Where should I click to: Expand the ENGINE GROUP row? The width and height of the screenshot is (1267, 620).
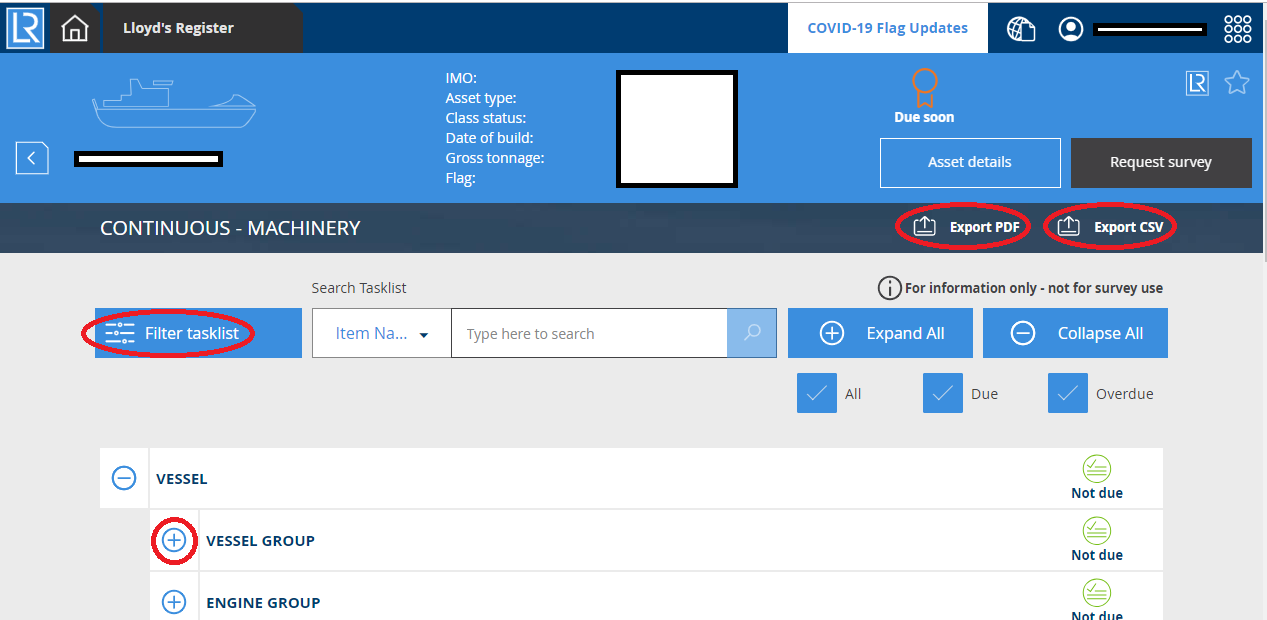[174, 602]
